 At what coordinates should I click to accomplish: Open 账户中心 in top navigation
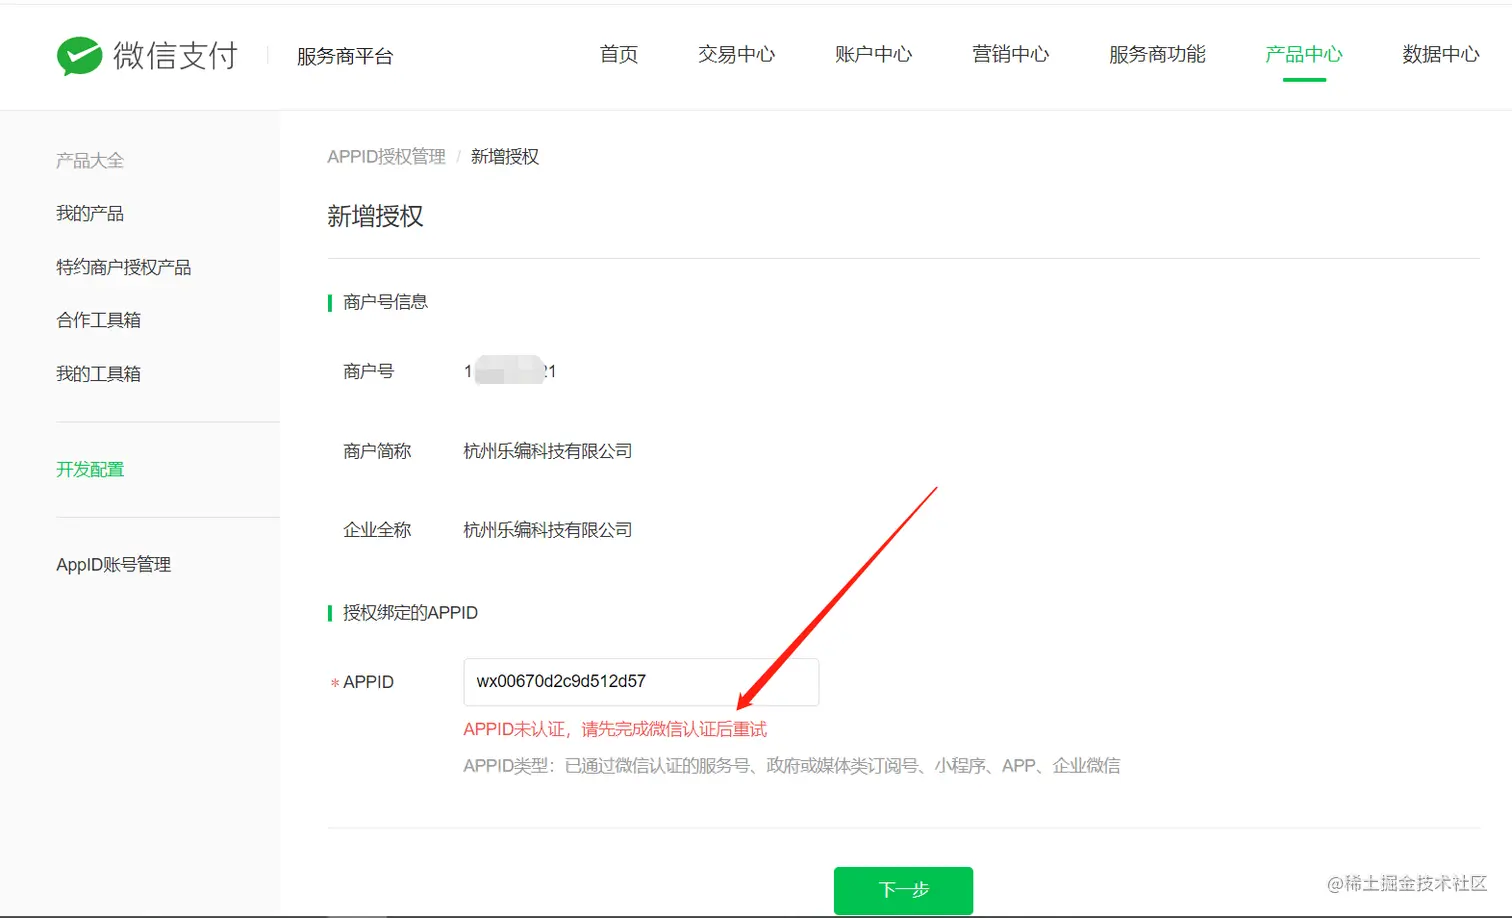[x=873, y=54]
